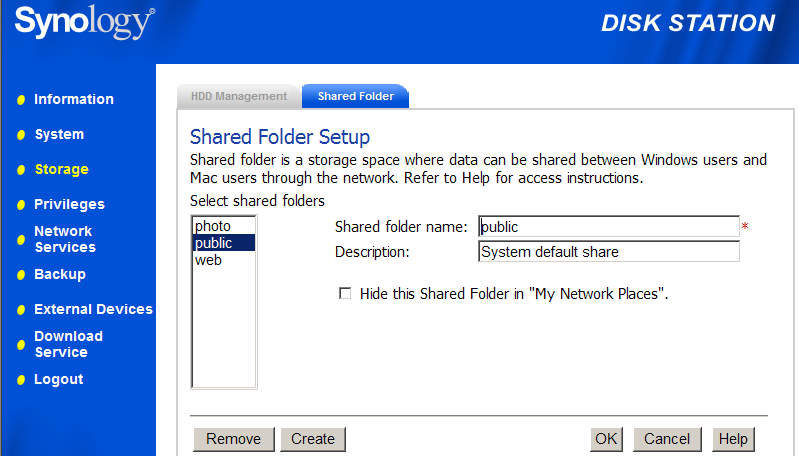Screen dimensions: 799x456
Task: Select the web shared folder
Action: tap(209, 260)
